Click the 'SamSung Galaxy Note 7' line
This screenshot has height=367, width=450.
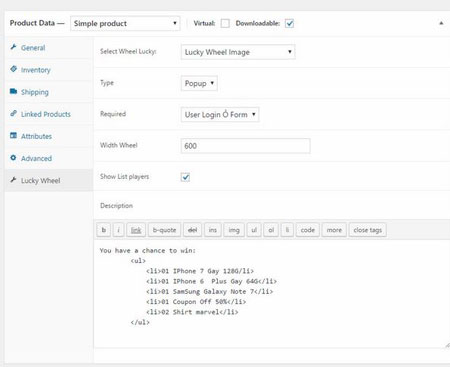pos(209,292)
